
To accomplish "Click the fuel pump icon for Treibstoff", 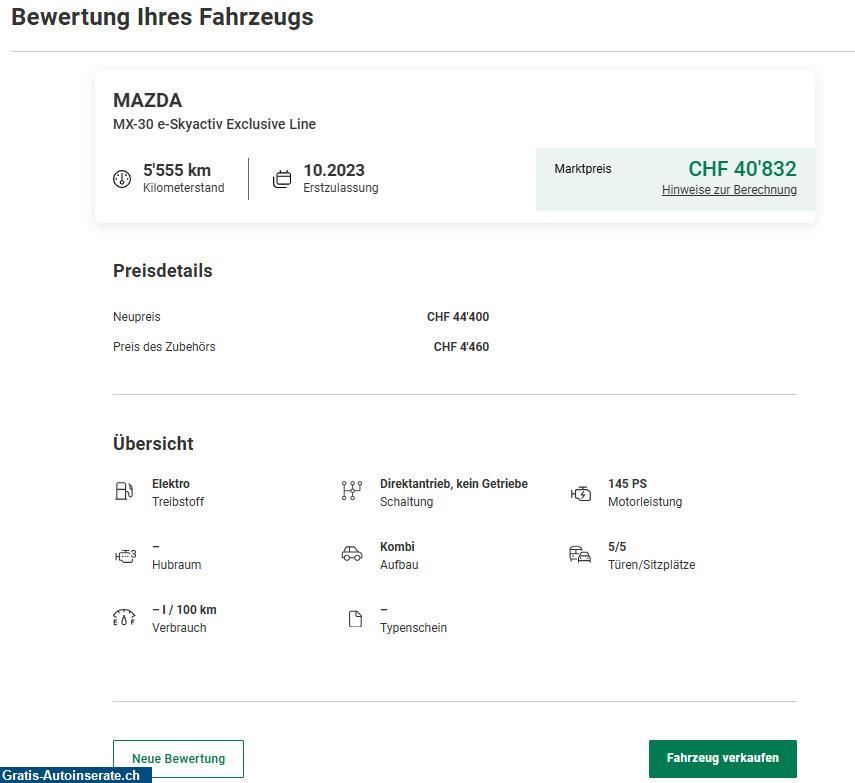I will (x=124, y=491).
